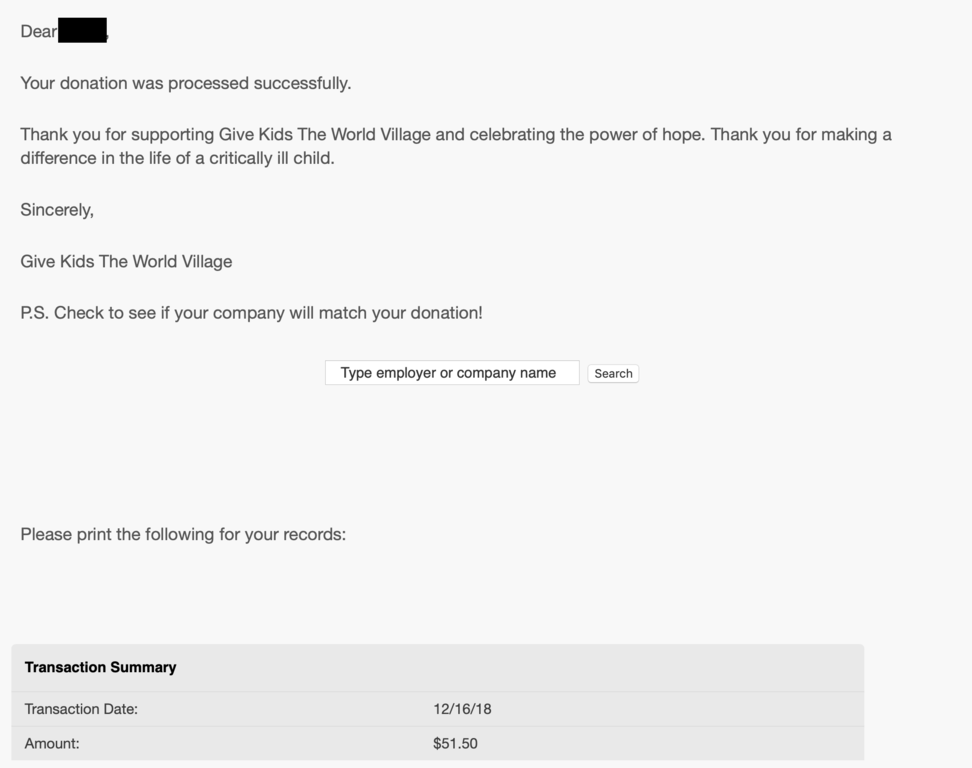The height and width of the screenshot is (768, 972).
Task: Click the employer or company name field
Action: point(451,373)
